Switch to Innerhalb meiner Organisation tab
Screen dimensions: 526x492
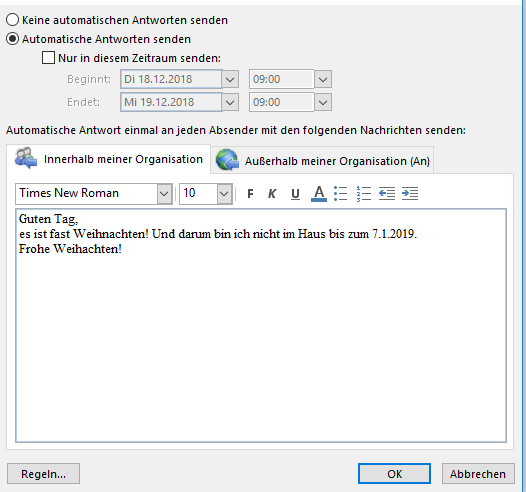point(109,159)
